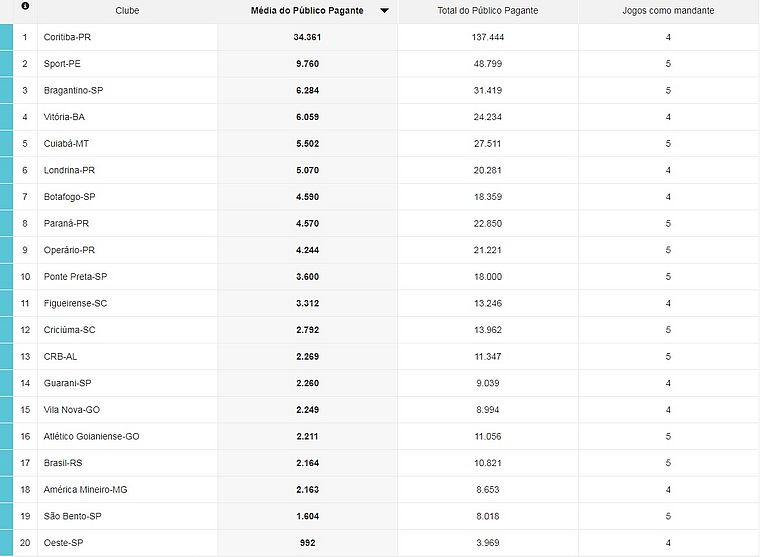Click on Cuiabá-MT in the list
The image size is (760, 557).
pyautogui.click(x=66, y=144)
